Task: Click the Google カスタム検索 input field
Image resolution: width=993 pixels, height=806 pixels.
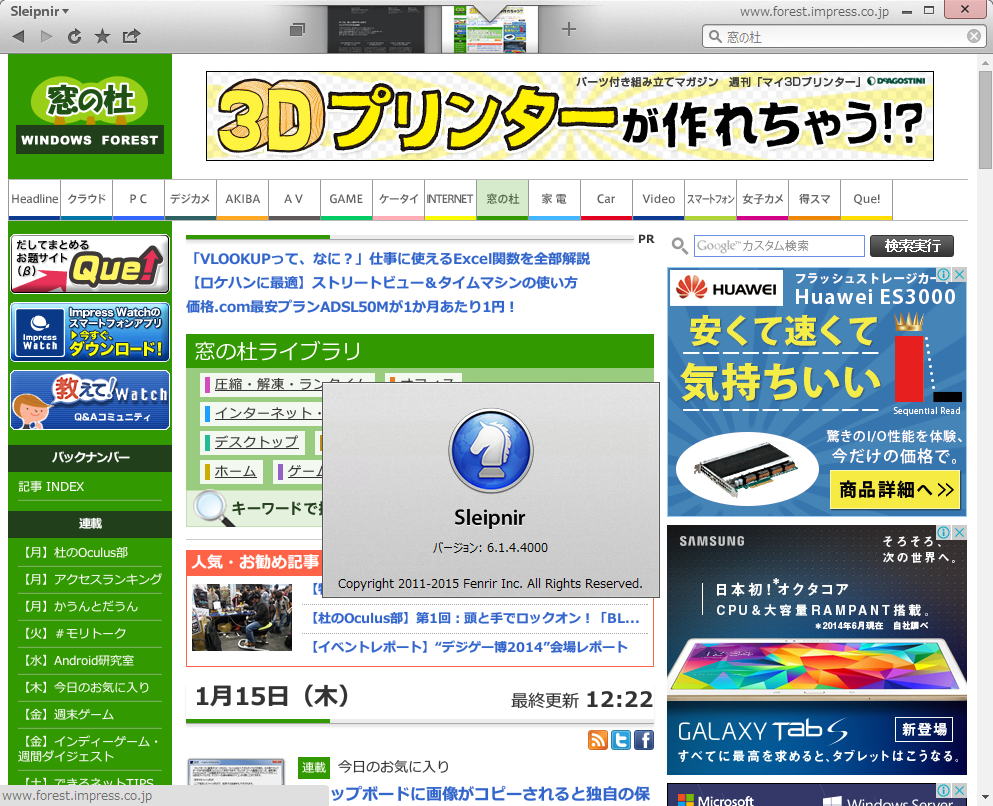Action: 779,246
